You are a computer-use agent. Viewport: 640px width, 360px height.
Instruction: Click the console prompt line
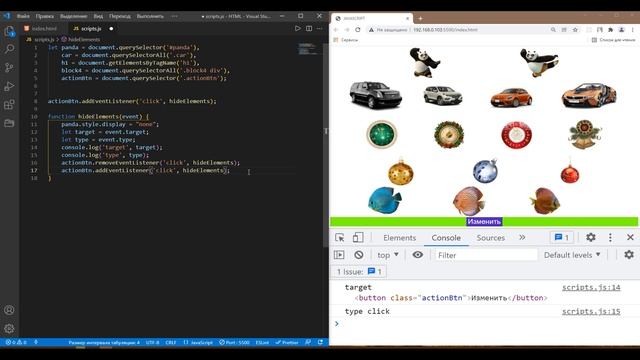[484, 324]
